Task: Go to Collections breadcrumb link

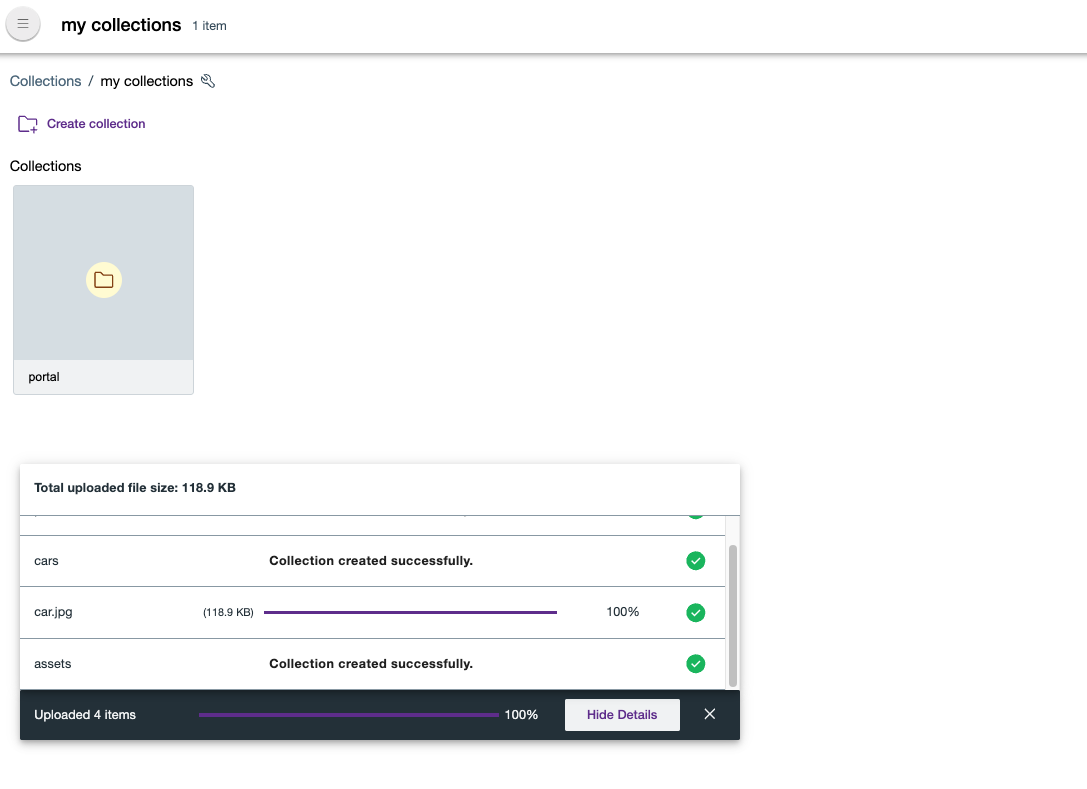Action: tap(45, 81)
